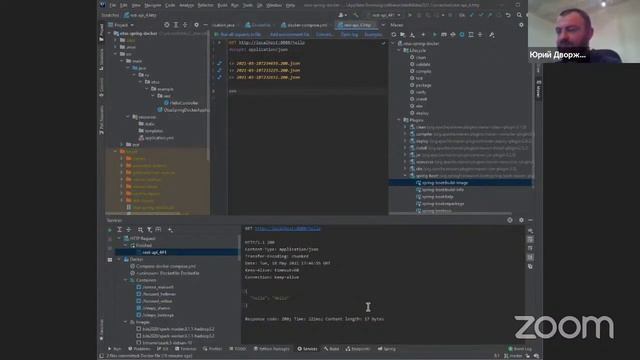This screenshot has height=360, width=640.
Task: Collapse Containers node under Docker
Action: pyautogui.click(x=125, y=280)
